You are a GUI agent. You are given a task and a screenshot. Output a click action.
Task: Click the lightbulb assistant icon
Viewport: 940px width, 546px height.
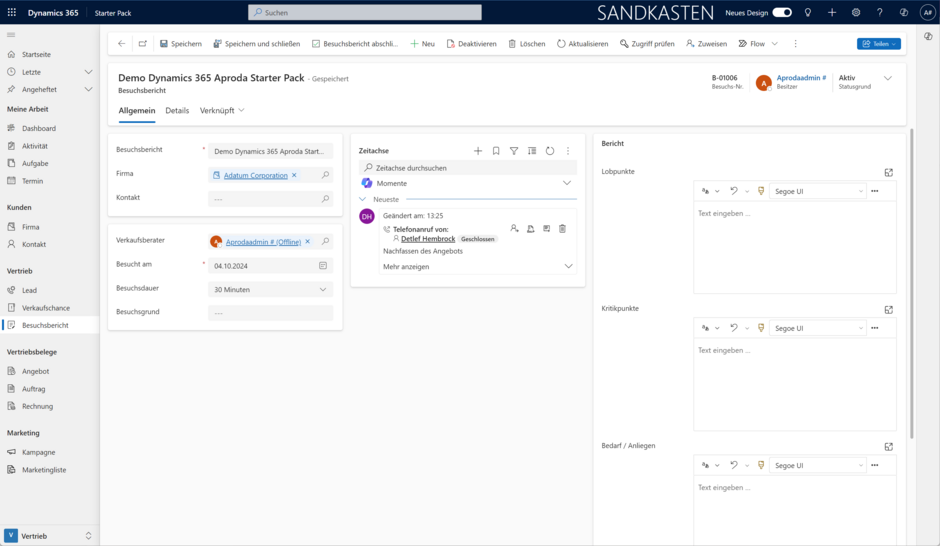[x=808, y=12]
